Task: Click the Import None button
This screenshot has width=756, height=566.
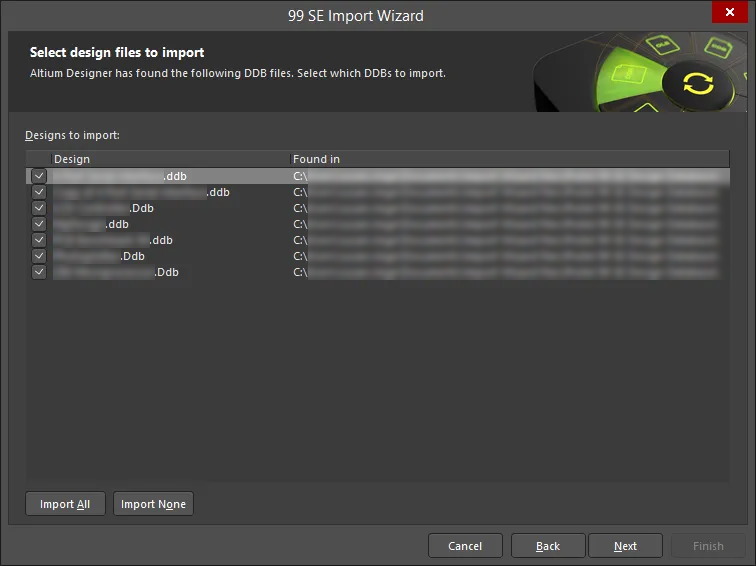Action: (153, 504)
